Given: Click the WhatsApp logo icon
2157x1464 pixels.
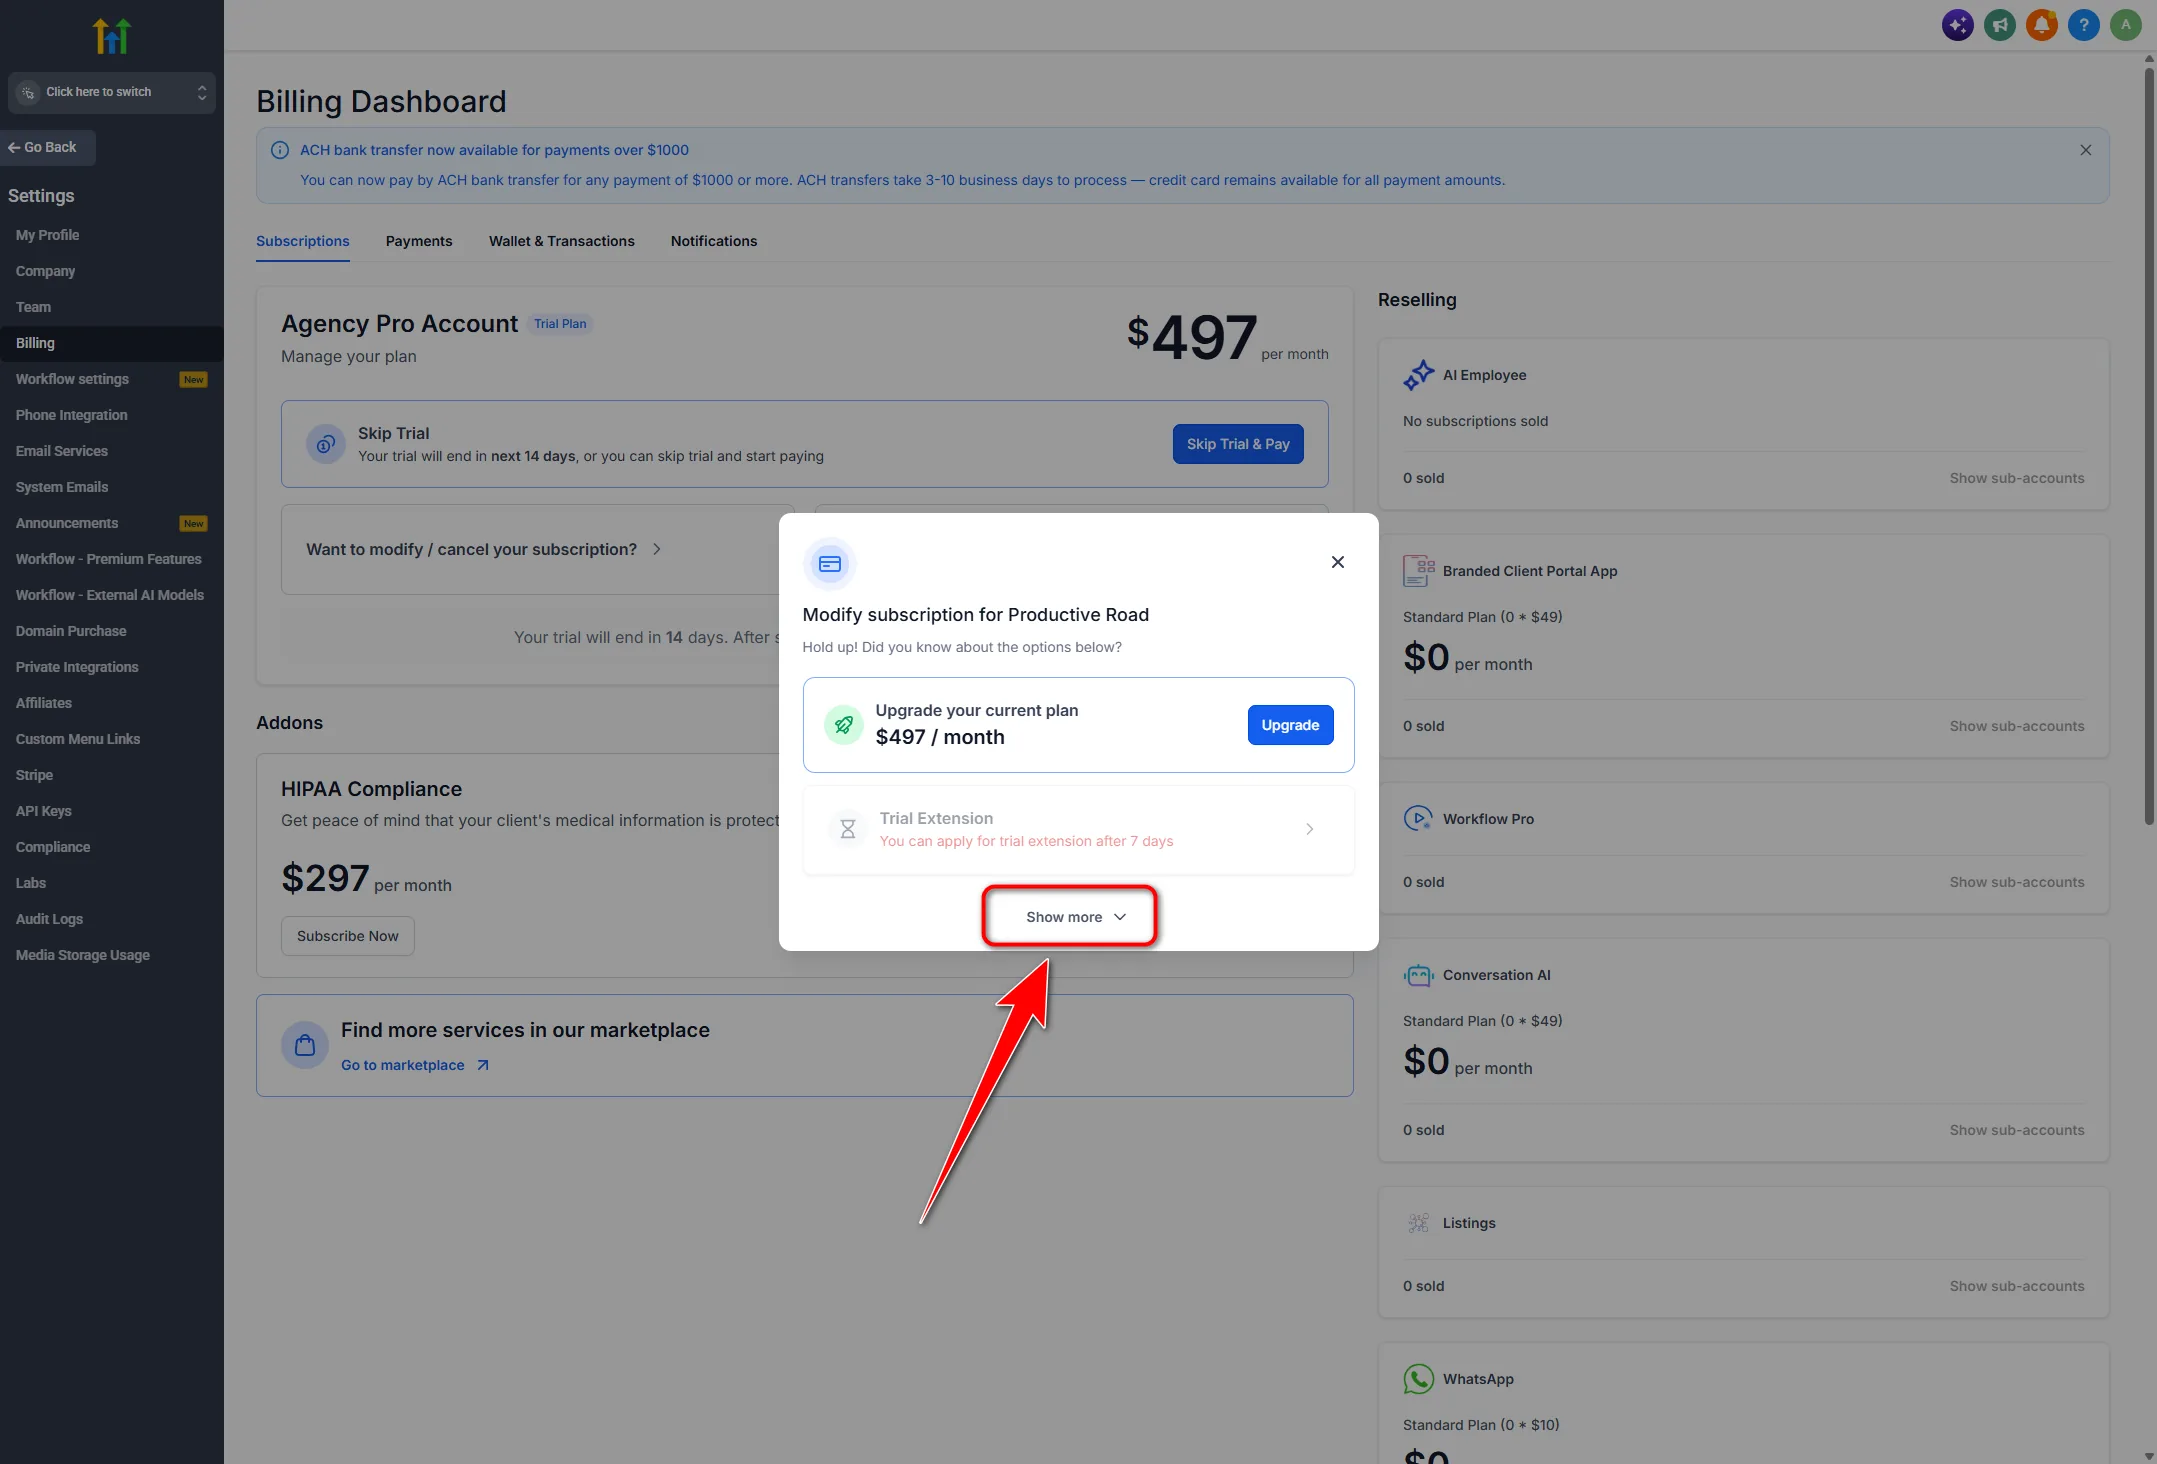Looking at the screenshot, I should 1418,1379.
